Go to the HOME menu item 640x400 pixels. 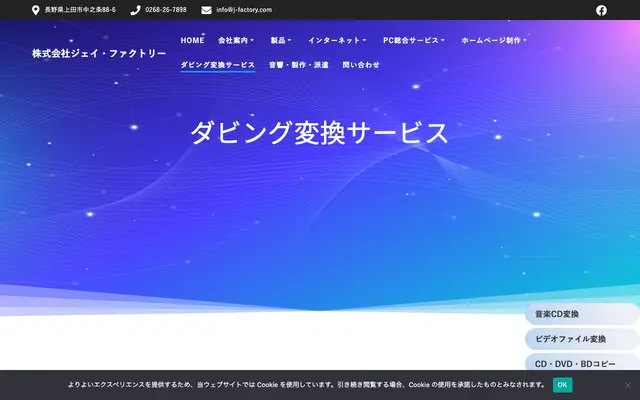[x=192, y=40]
